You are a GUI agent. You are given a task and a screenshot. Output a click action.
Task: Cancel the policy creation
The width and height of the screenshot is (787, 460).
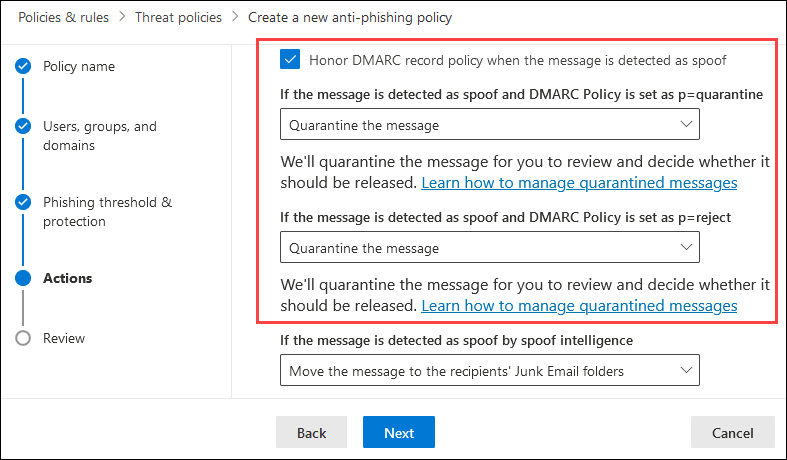(732, 432)
